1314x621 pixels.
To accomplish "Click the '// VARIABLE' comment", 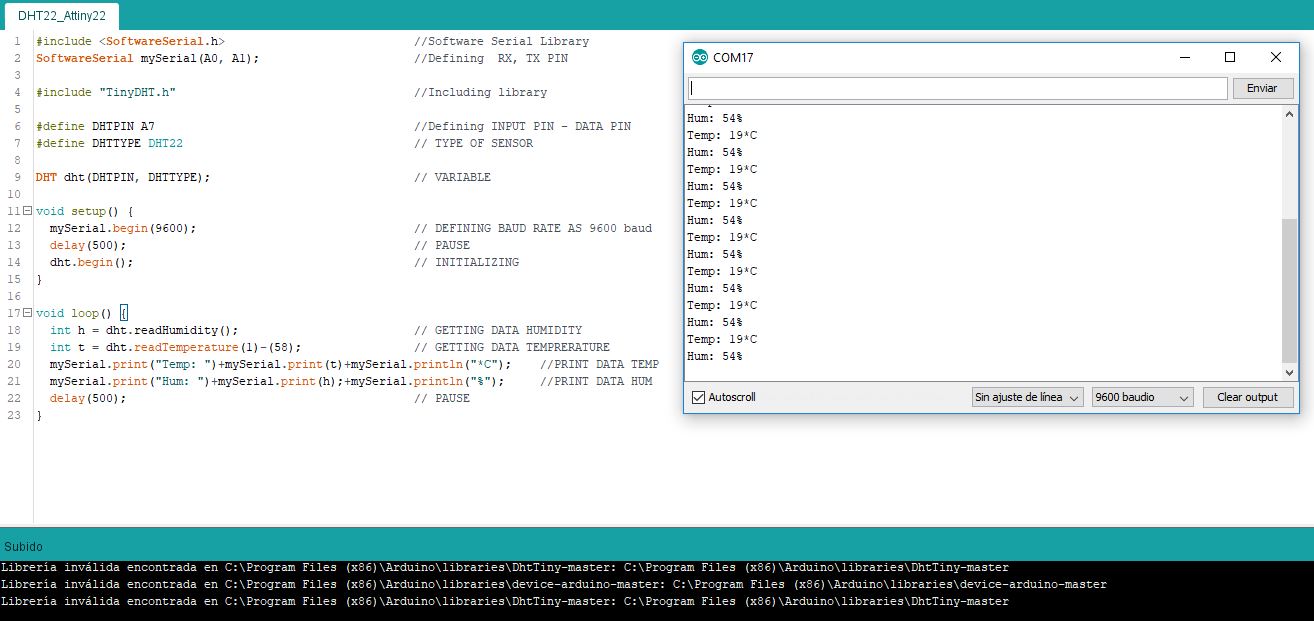I will (452, 178).
